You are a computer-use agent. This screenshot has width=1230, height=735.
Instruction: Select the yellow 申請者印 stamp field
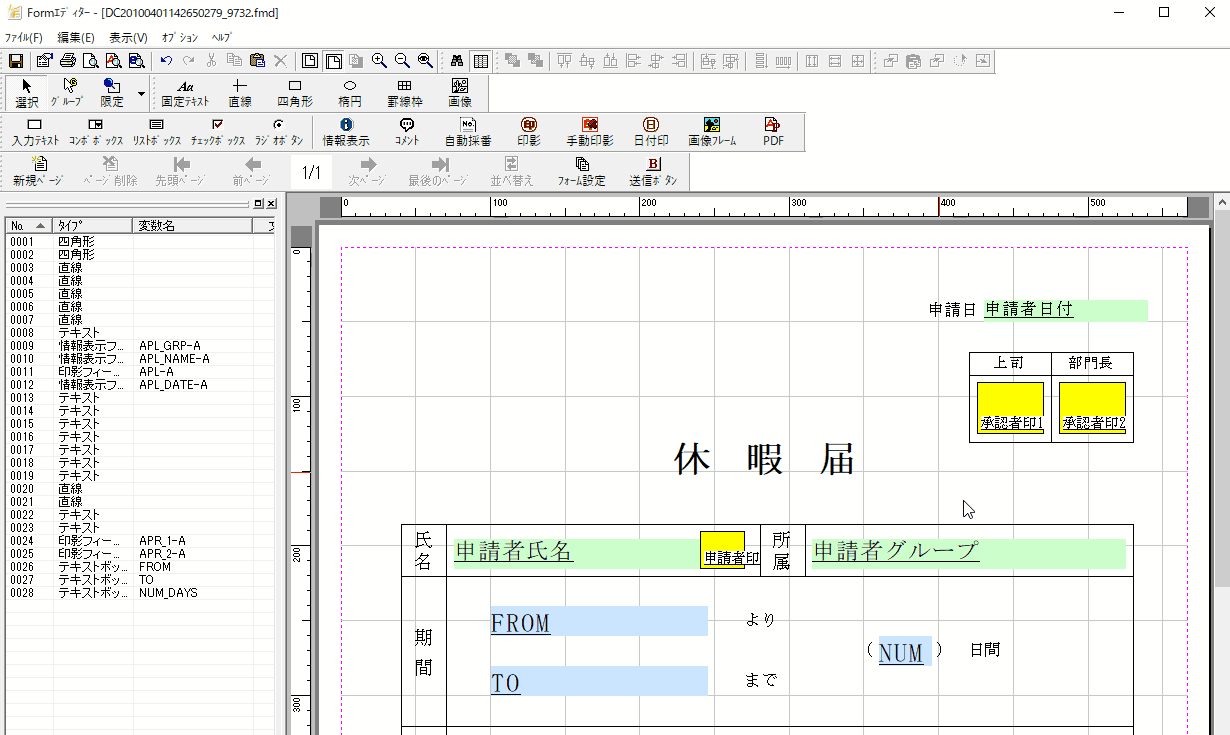723,550
